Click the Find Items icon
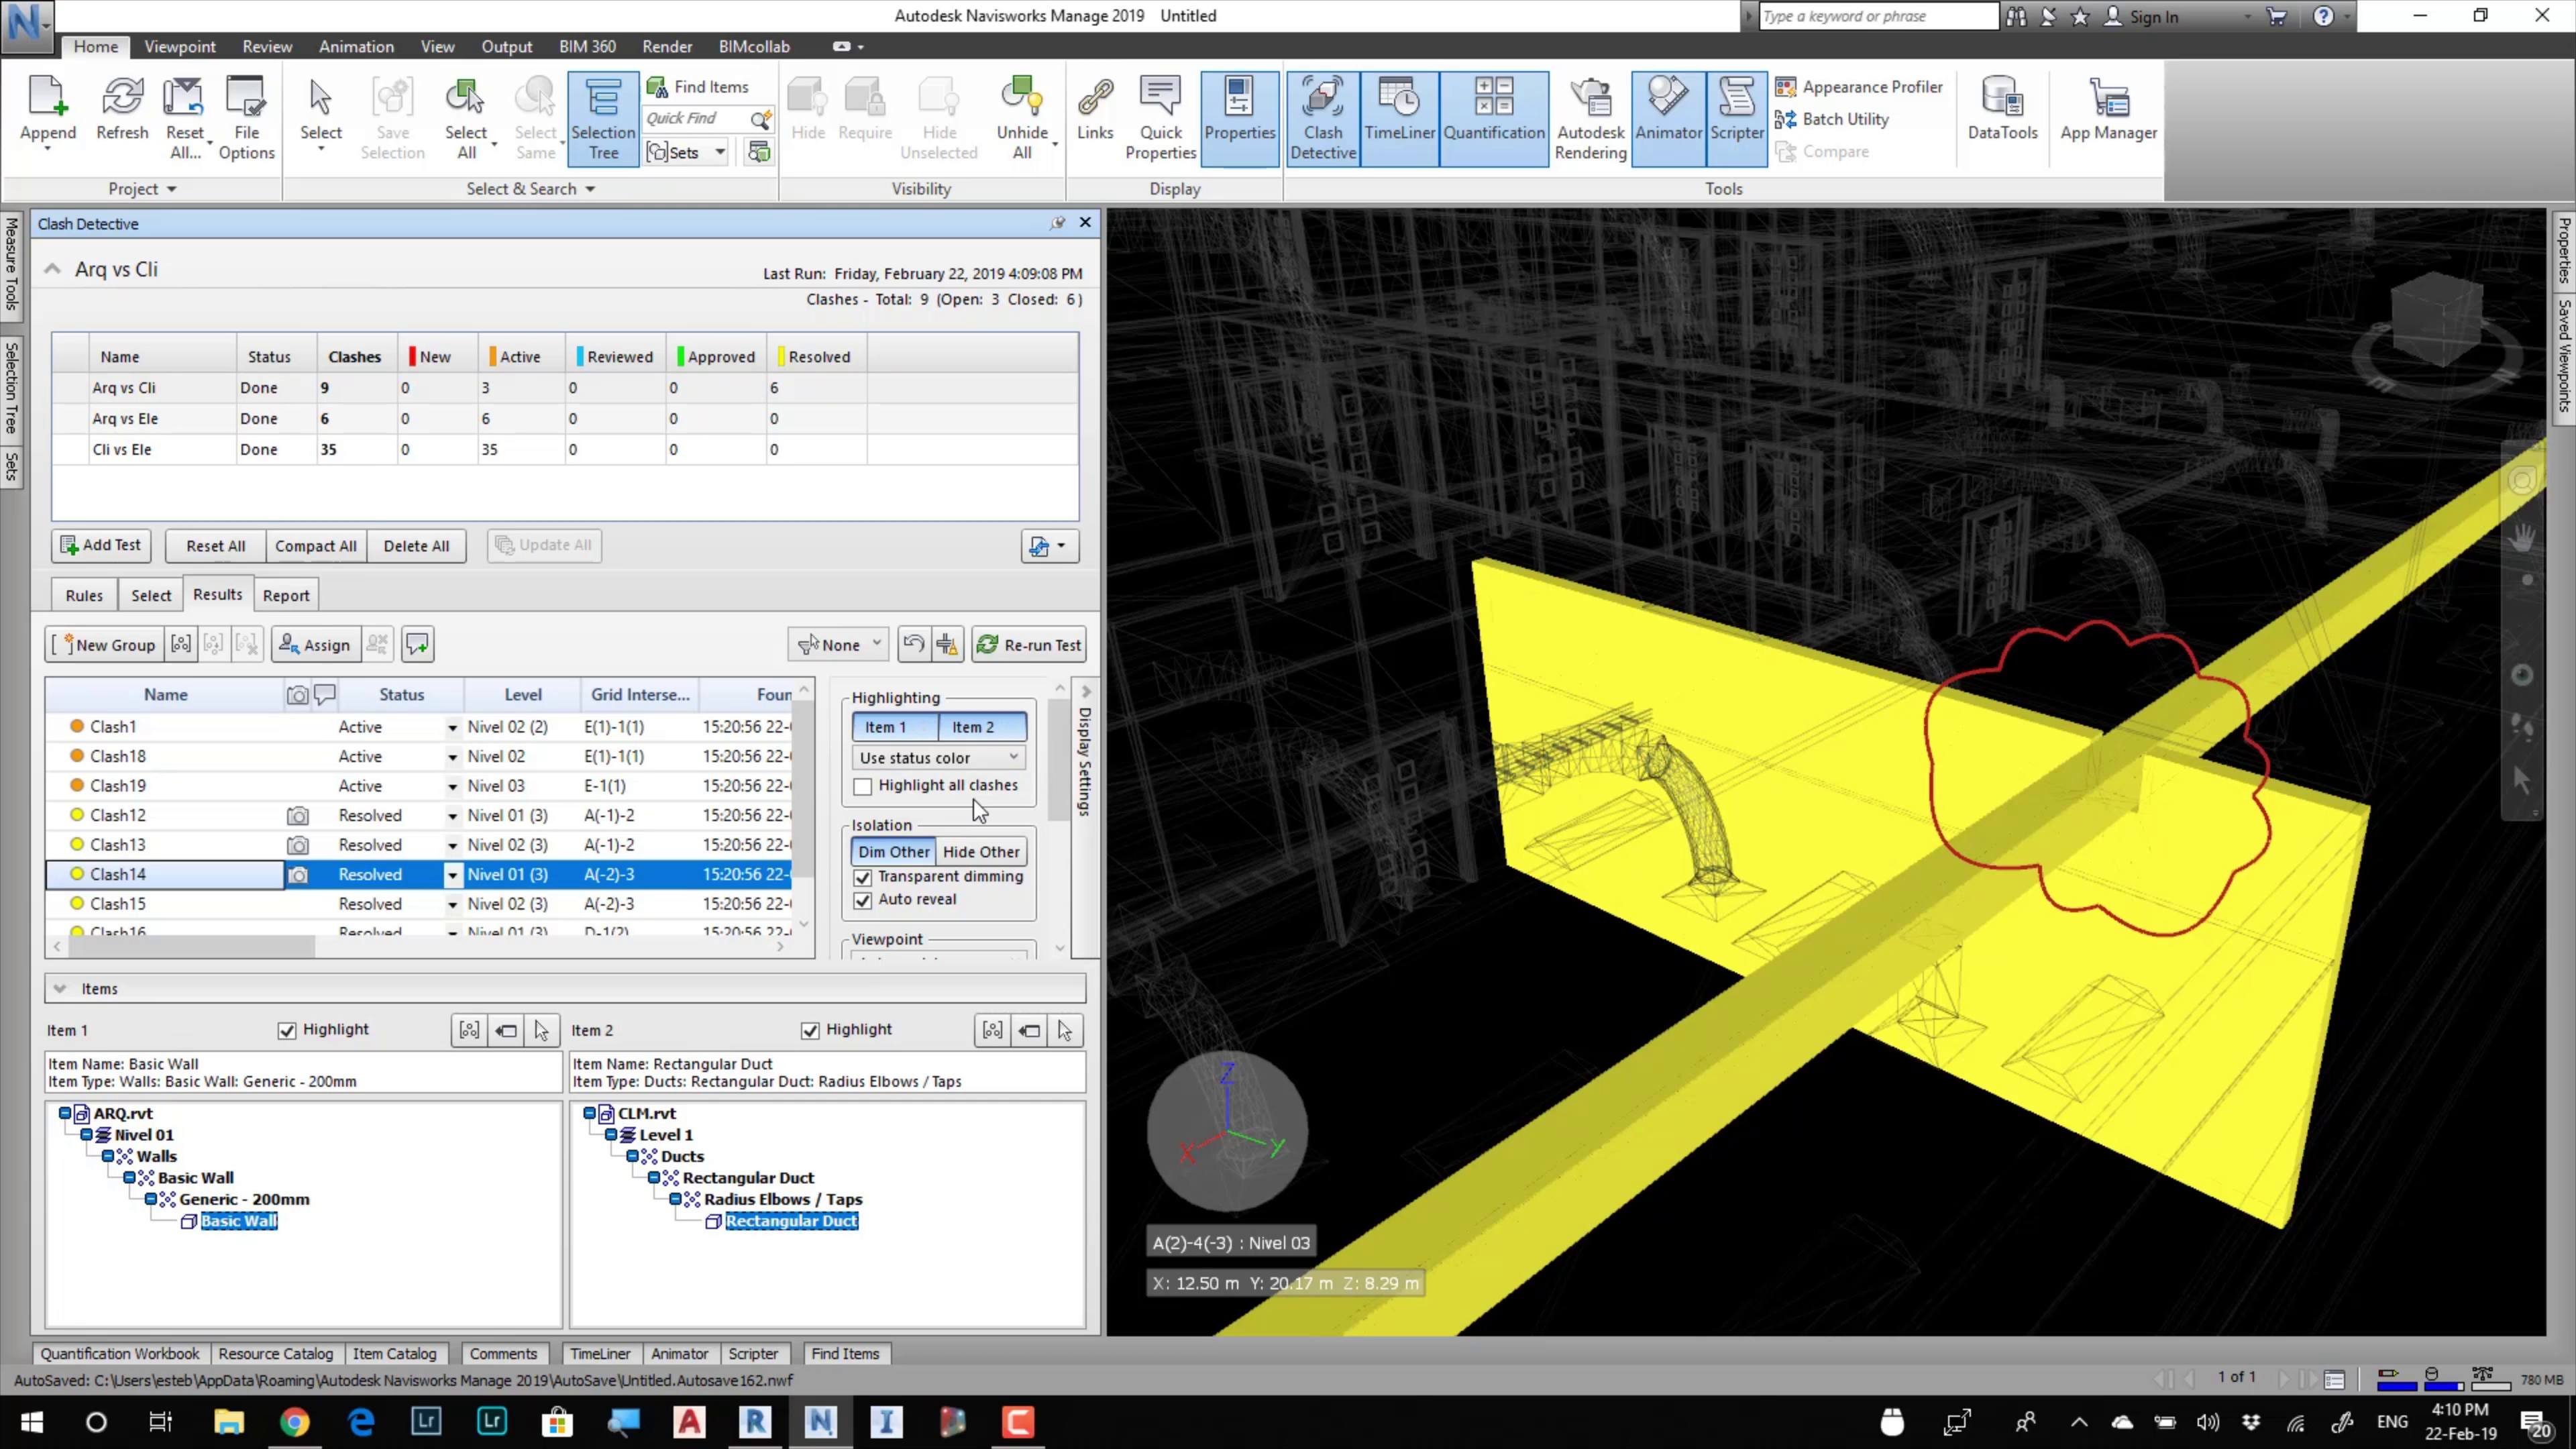 pyautogui.click(x=657, y=87)
